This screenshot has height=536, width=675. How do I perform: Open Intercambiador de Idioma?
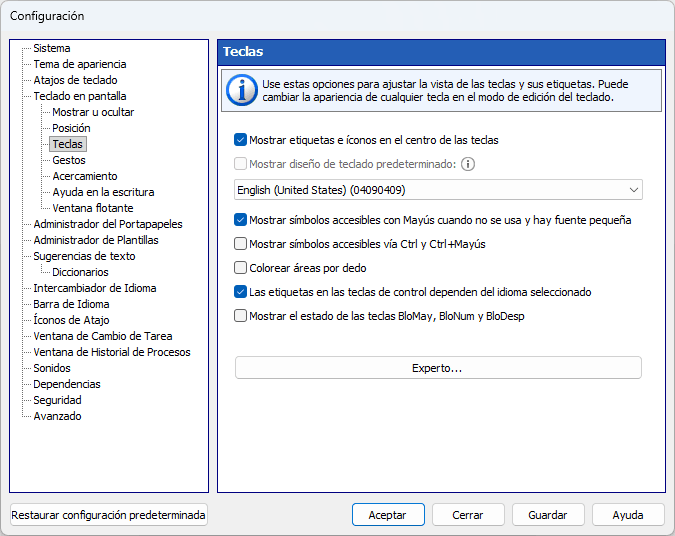(95, 288)
